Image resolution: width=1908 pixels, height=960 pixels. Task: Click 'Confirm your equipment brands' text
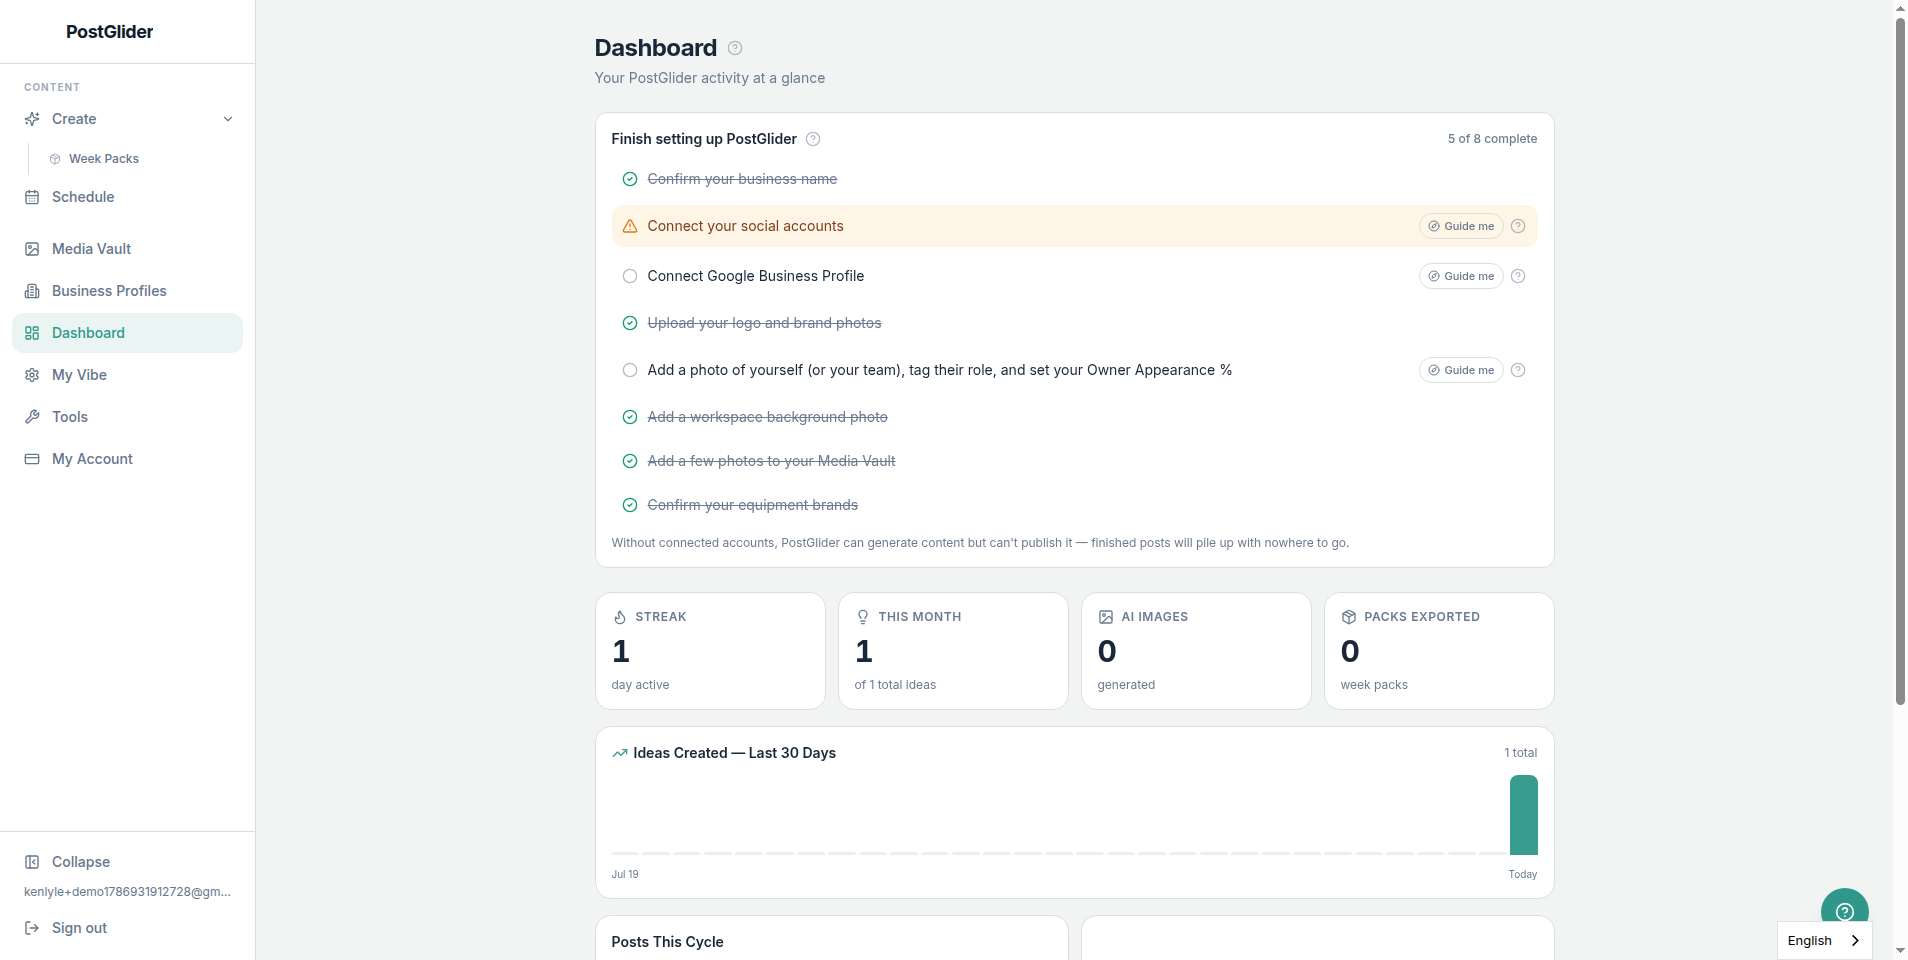(x=752, y=505)
